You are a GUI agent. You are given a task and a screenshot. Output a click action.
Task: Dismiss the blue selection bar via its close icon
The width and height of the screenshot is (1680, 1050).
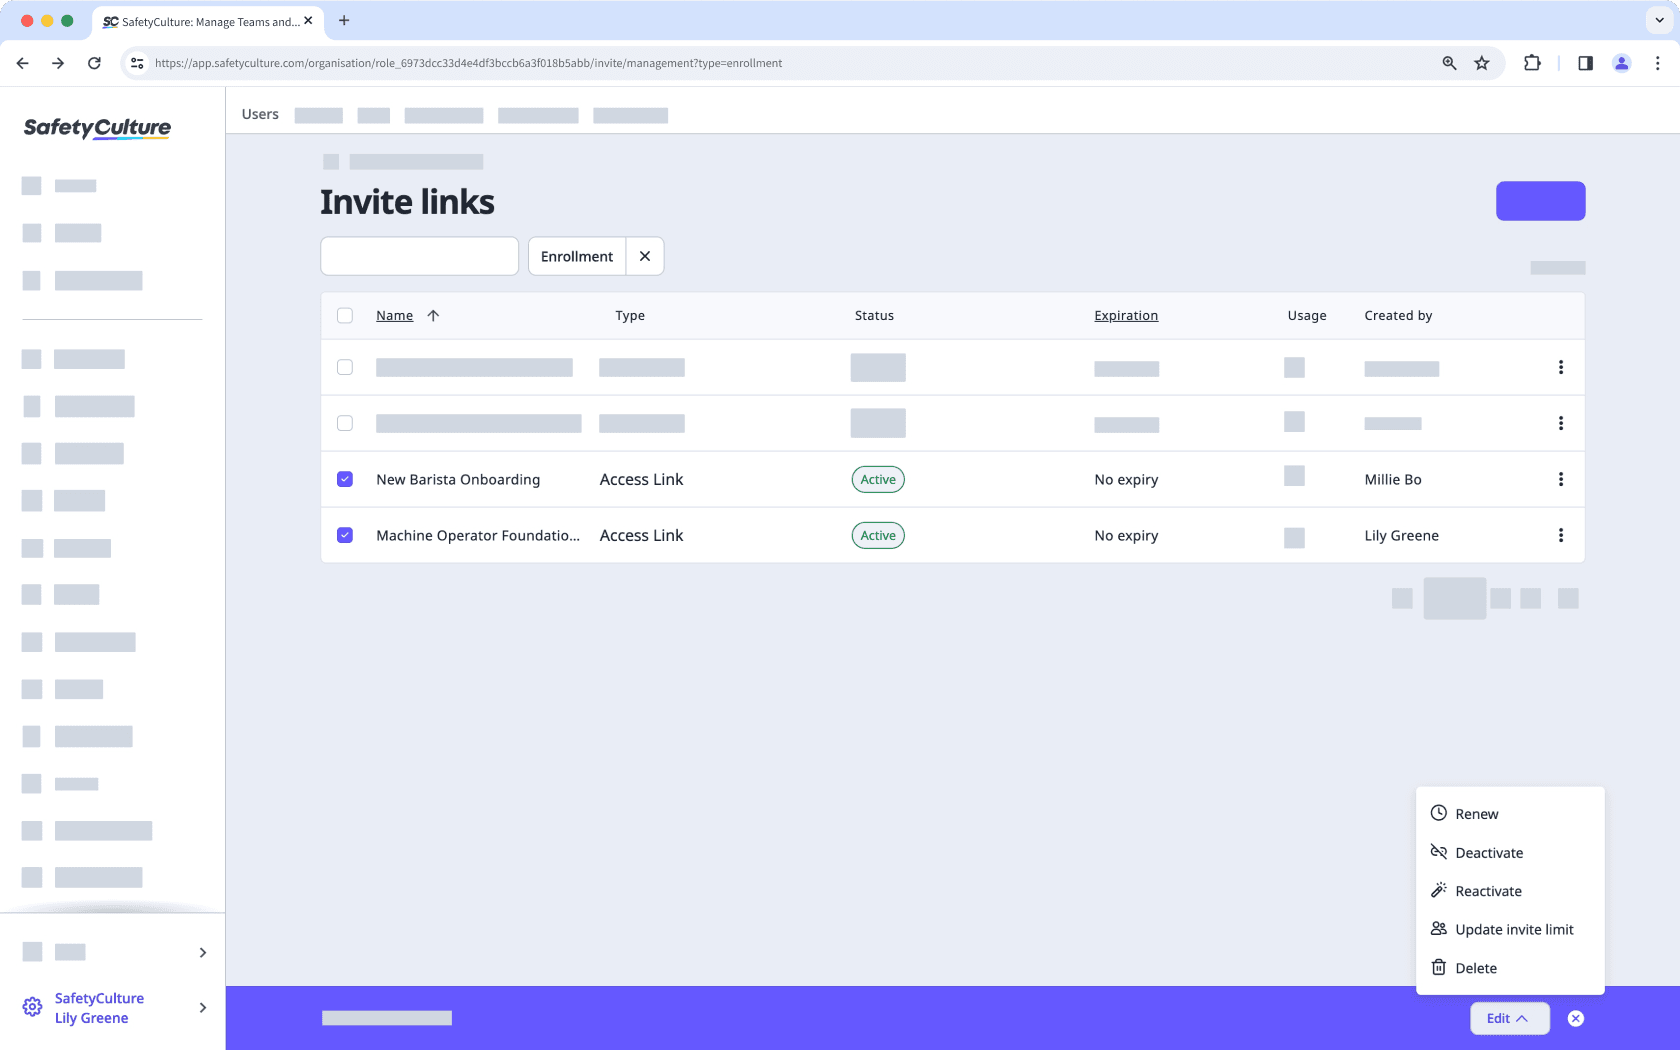coord(1575,1018)
